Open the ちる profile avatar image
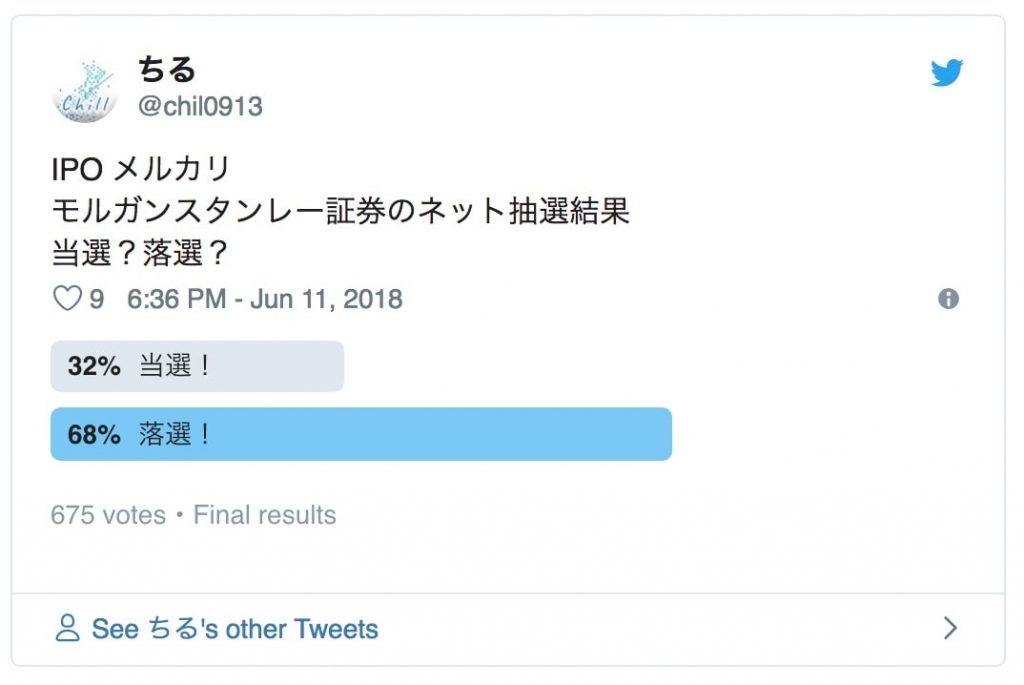1024x685 pixels. 84,91
